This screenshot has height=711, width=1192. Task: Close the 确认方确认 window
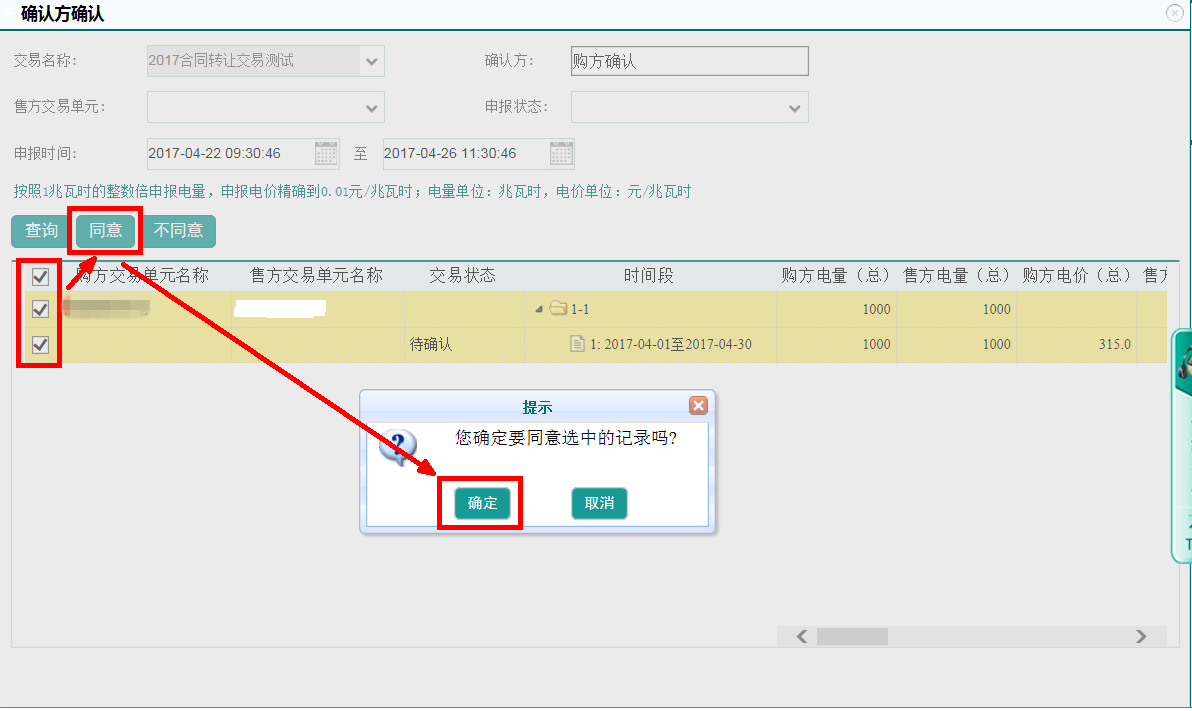tap(1174, 13)
